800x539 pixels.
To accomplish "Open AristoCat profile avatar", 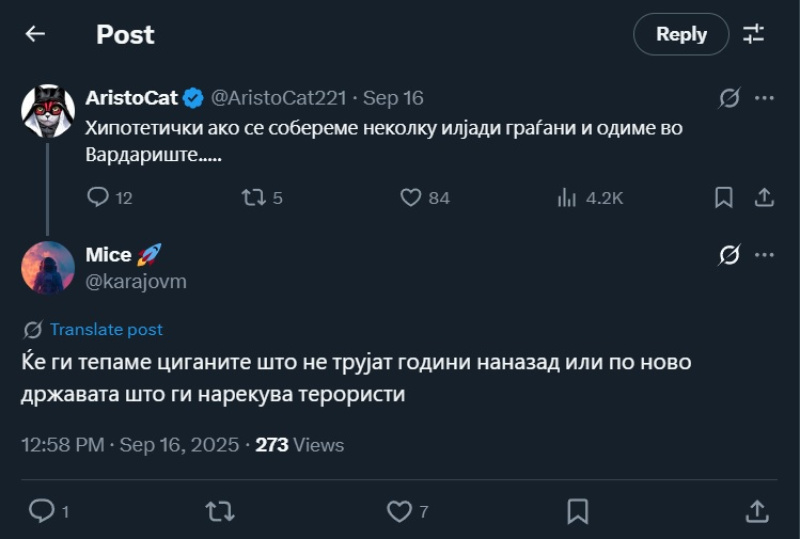I will 48,110.
